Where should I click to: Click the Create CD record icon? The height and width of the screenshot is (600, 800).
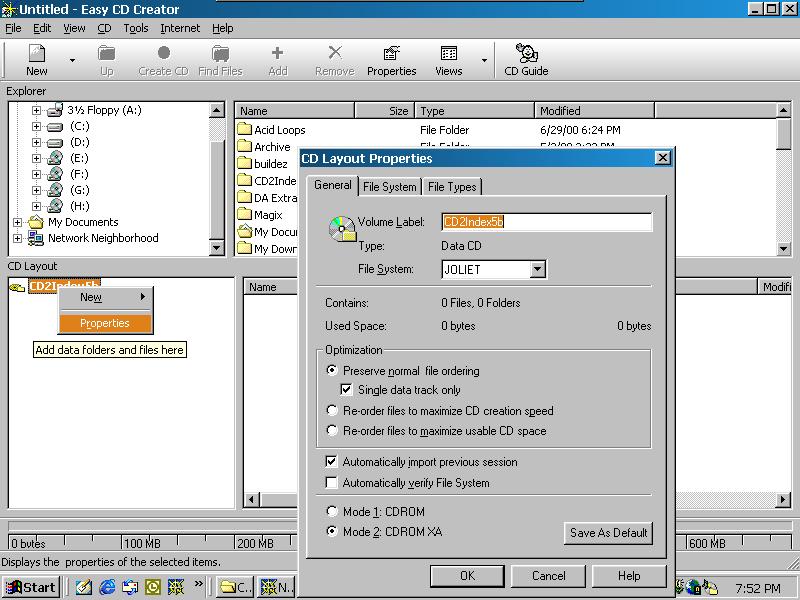(164, 53)
